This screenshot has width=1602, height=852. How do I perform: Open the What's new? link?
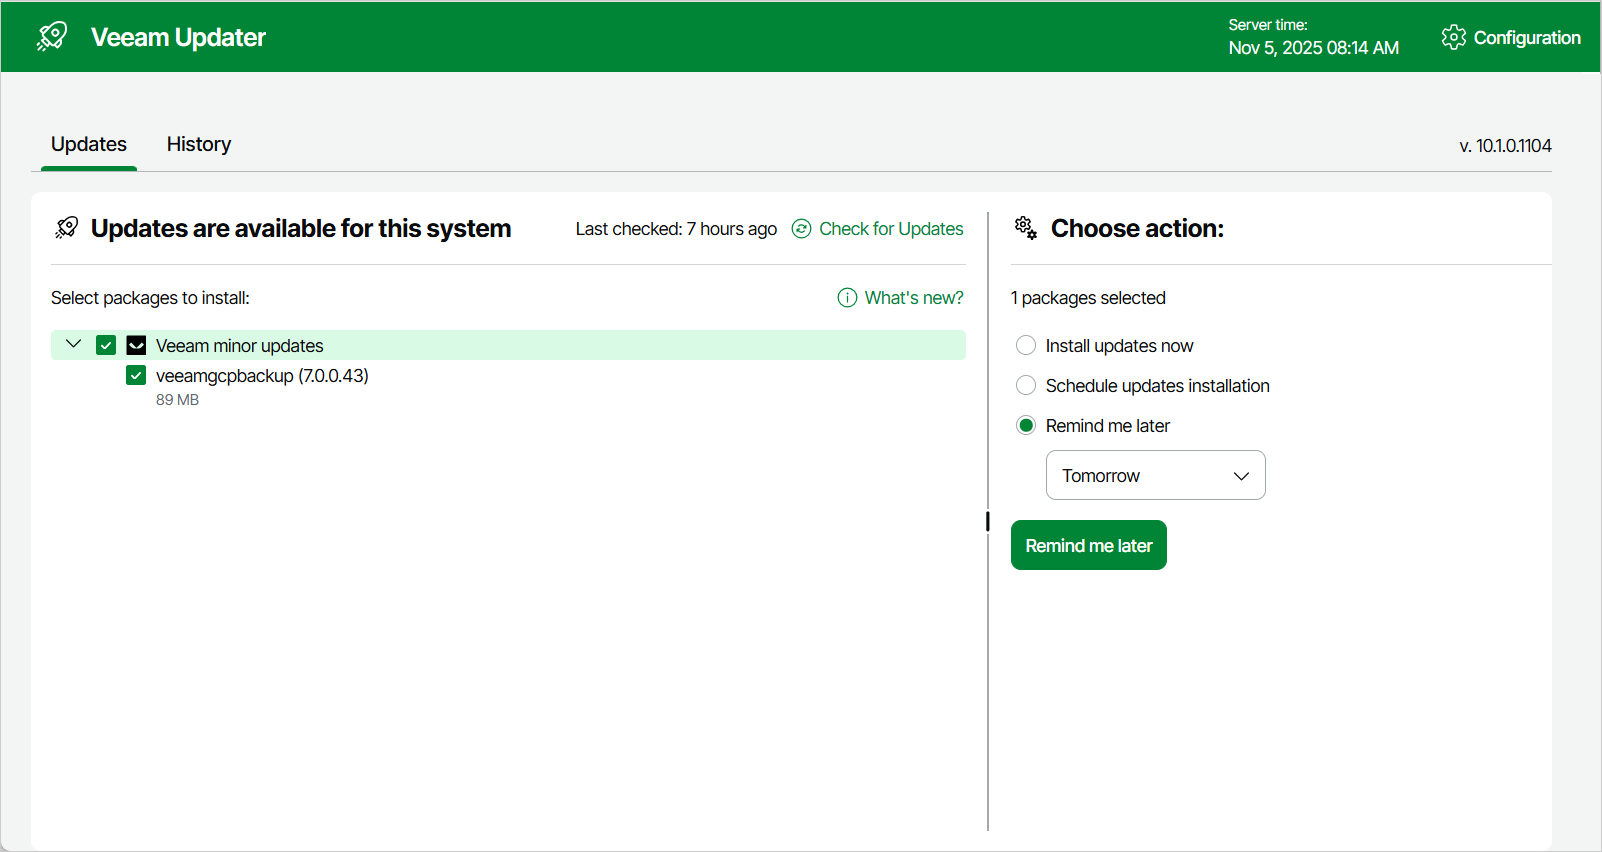coord(914,298)
